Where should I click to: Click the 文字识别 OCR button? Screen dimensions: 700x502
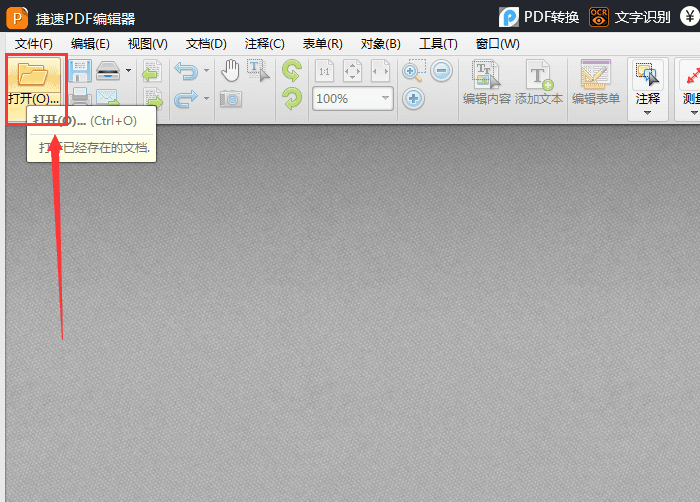pyautogui.click(x=630, y=17)
